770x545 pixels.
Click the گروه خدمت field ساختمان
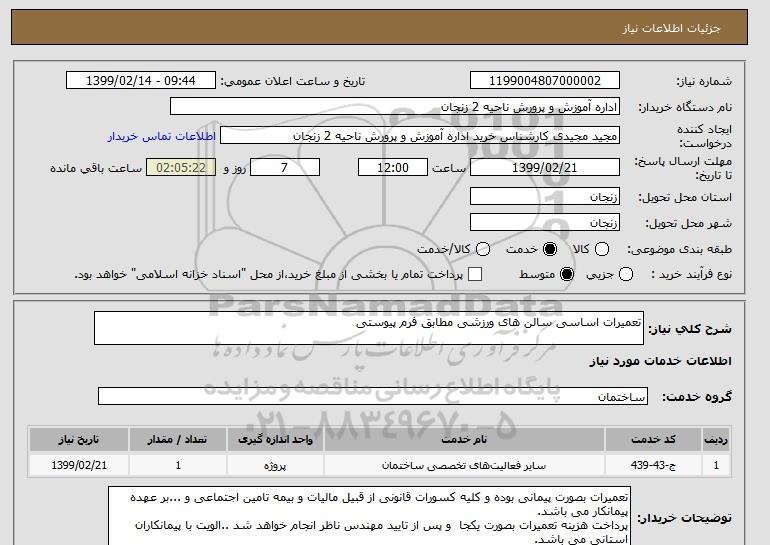click(x=373, y=396)
